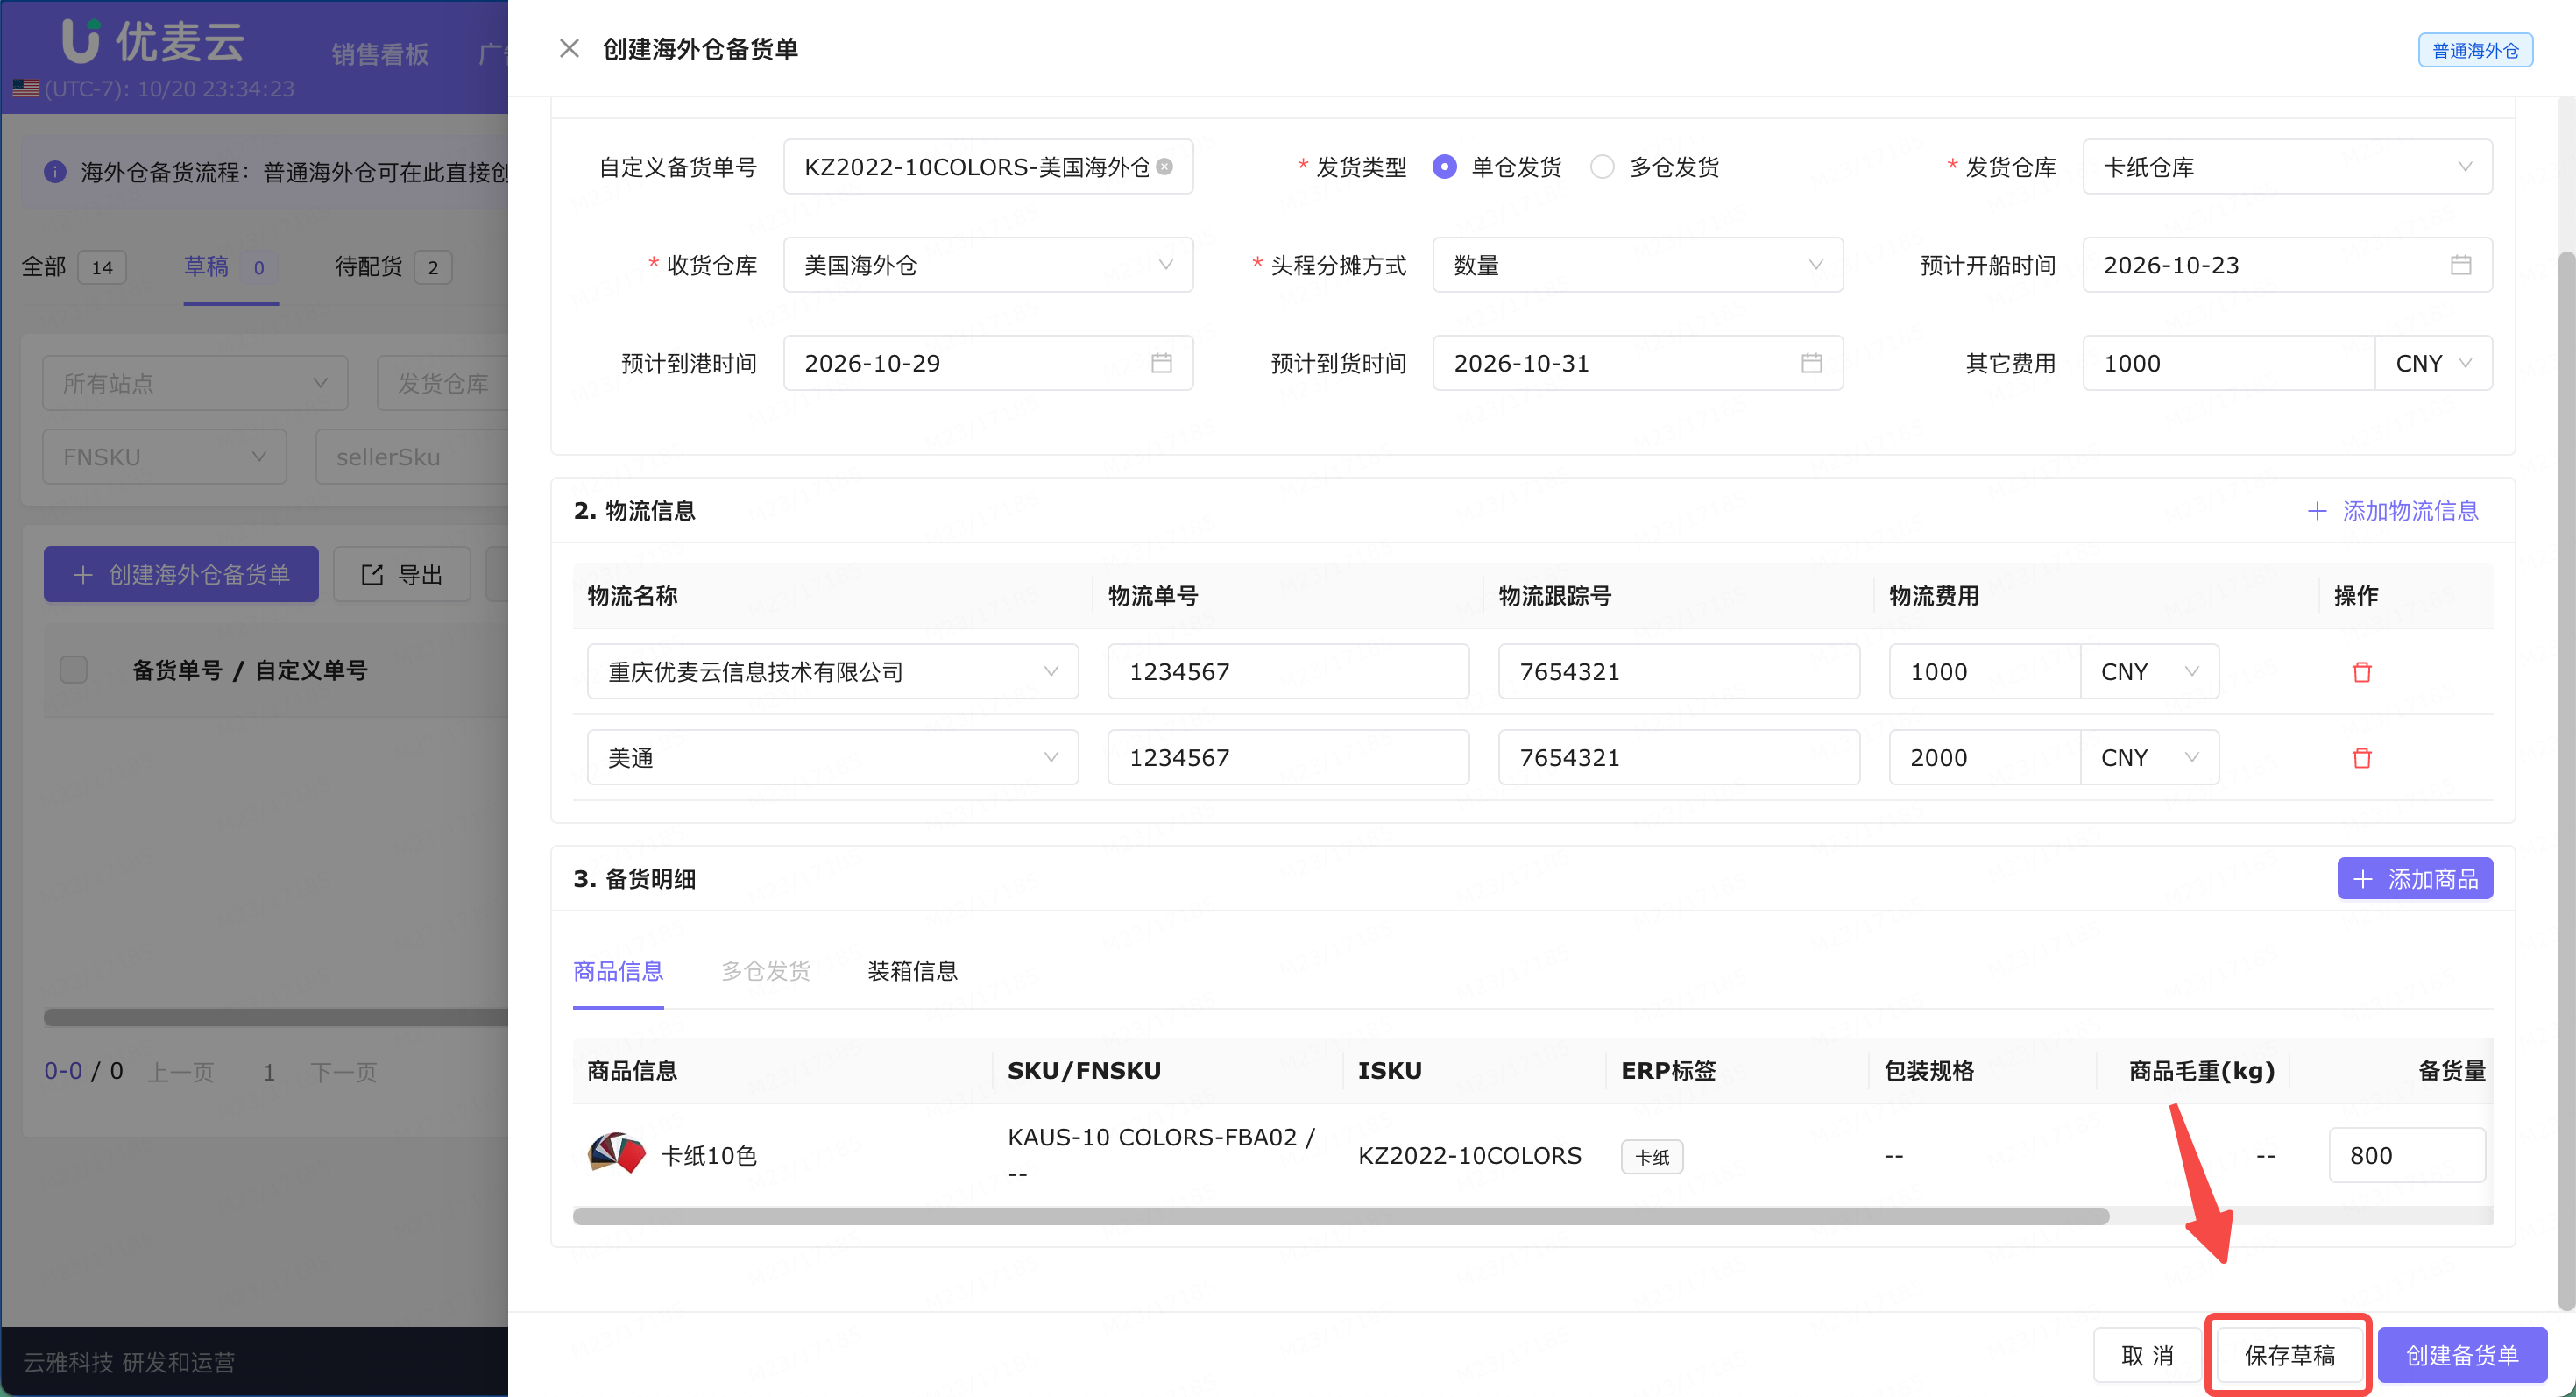Select 多仓发货 radio button
The width and height of the screenshot is (2576, 1397).
(x=1602, y=167)
